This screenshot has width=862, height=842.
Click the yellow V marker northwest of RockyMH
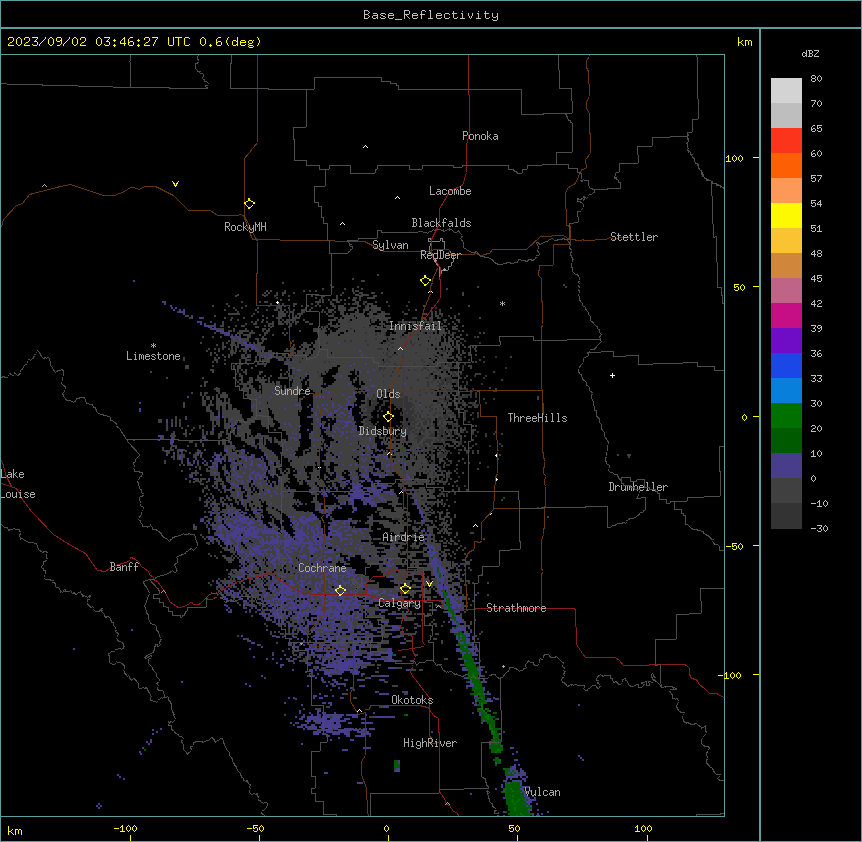(x=175, y=184)
